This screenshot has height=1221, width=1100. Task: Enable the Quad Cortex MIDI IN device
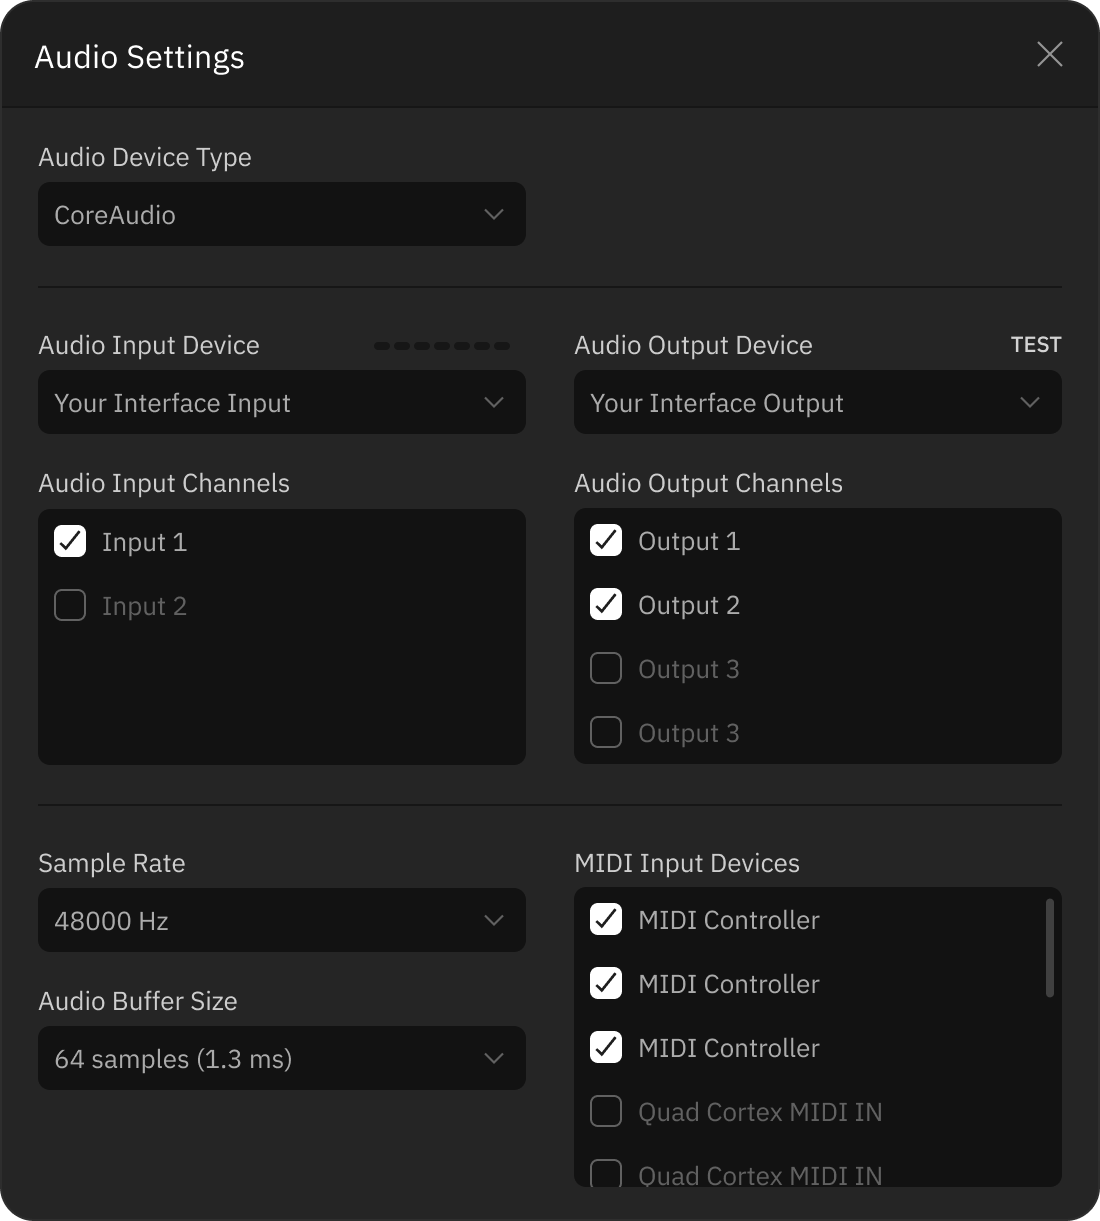pyautogui.click(x=605, y=1111)
